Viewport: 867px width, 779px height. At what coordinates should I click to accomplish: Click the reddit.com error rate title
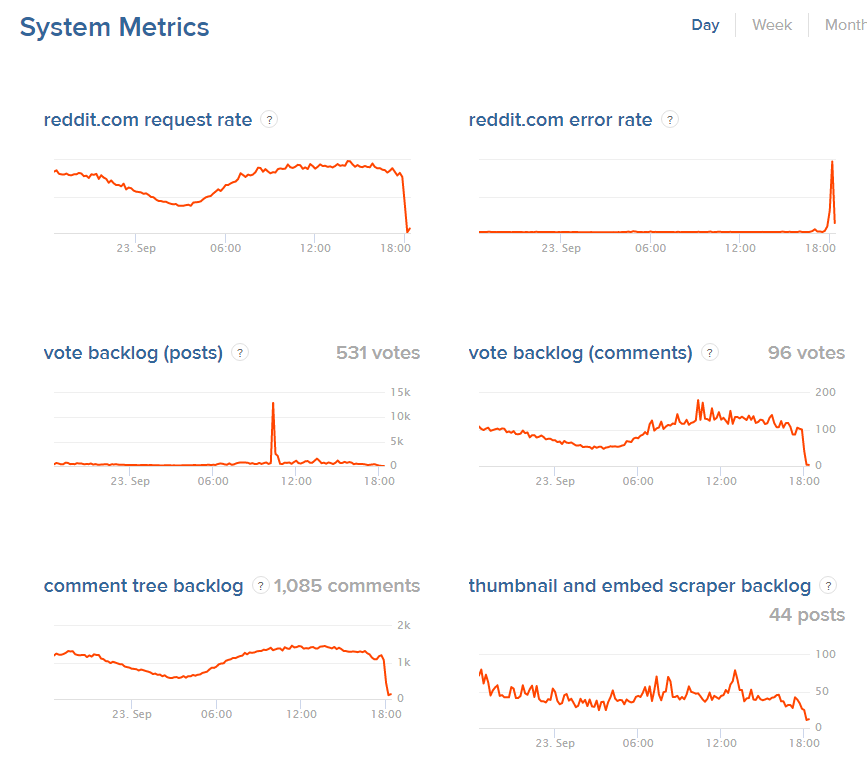click(x=560, y=119)
